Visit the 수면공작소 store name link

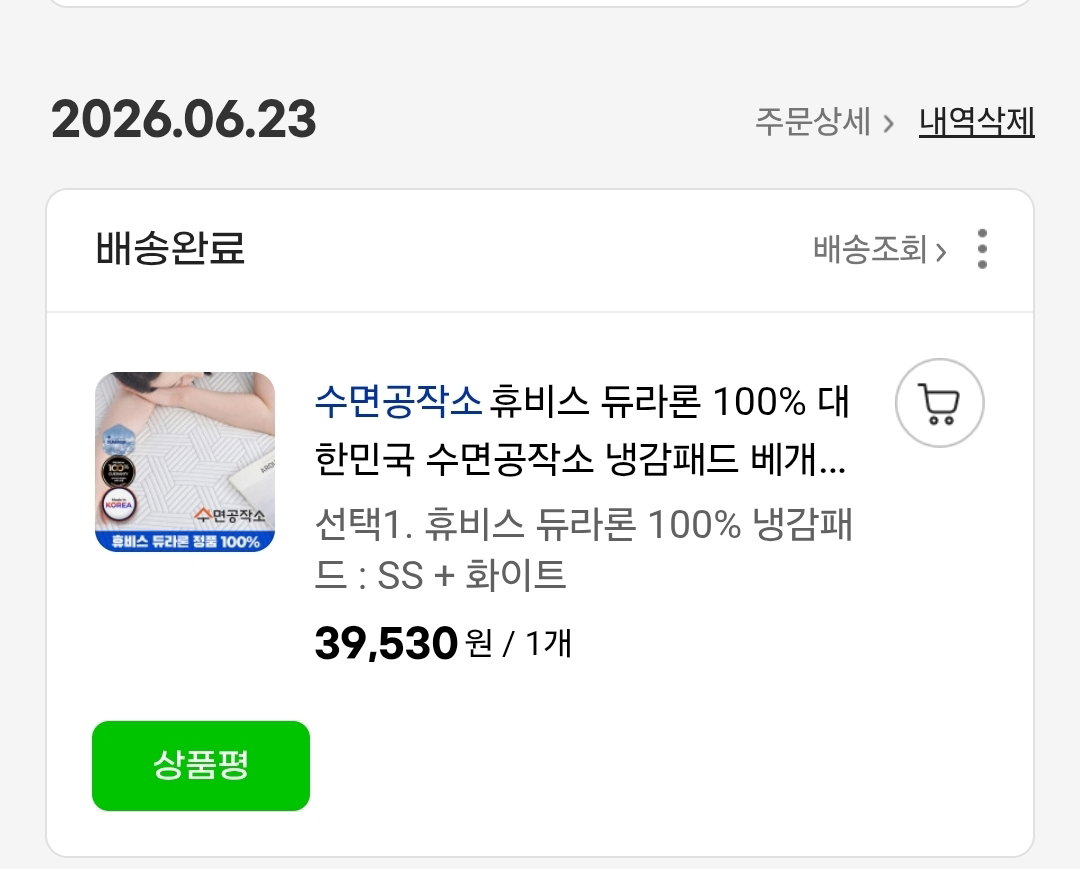pyautogui.click(x=398, y=401)
